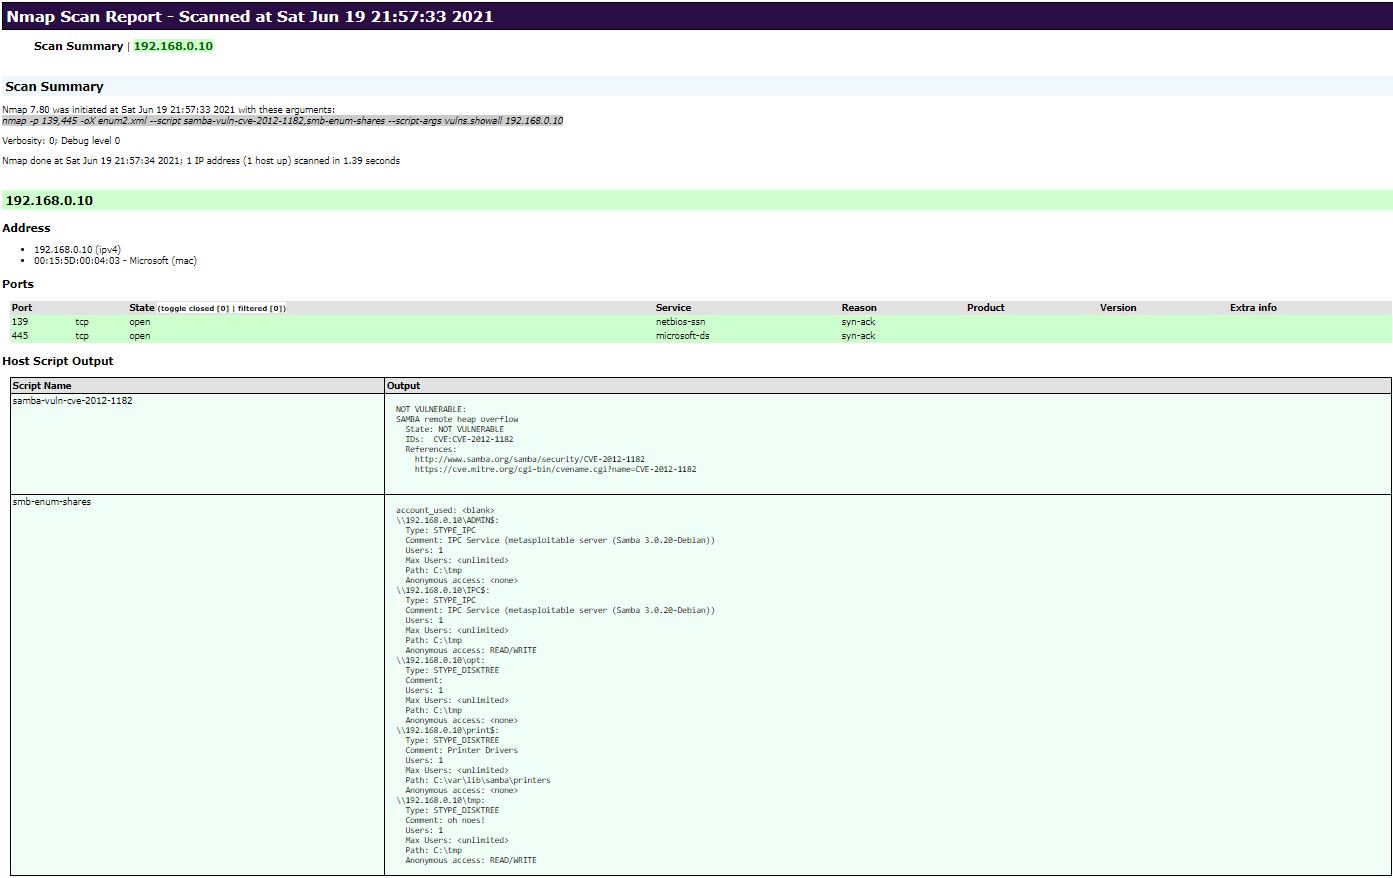Viewport: 1393px width, 878px height.
Task: Click the Verbosity and Debug level line
Action: coord(61,141)
